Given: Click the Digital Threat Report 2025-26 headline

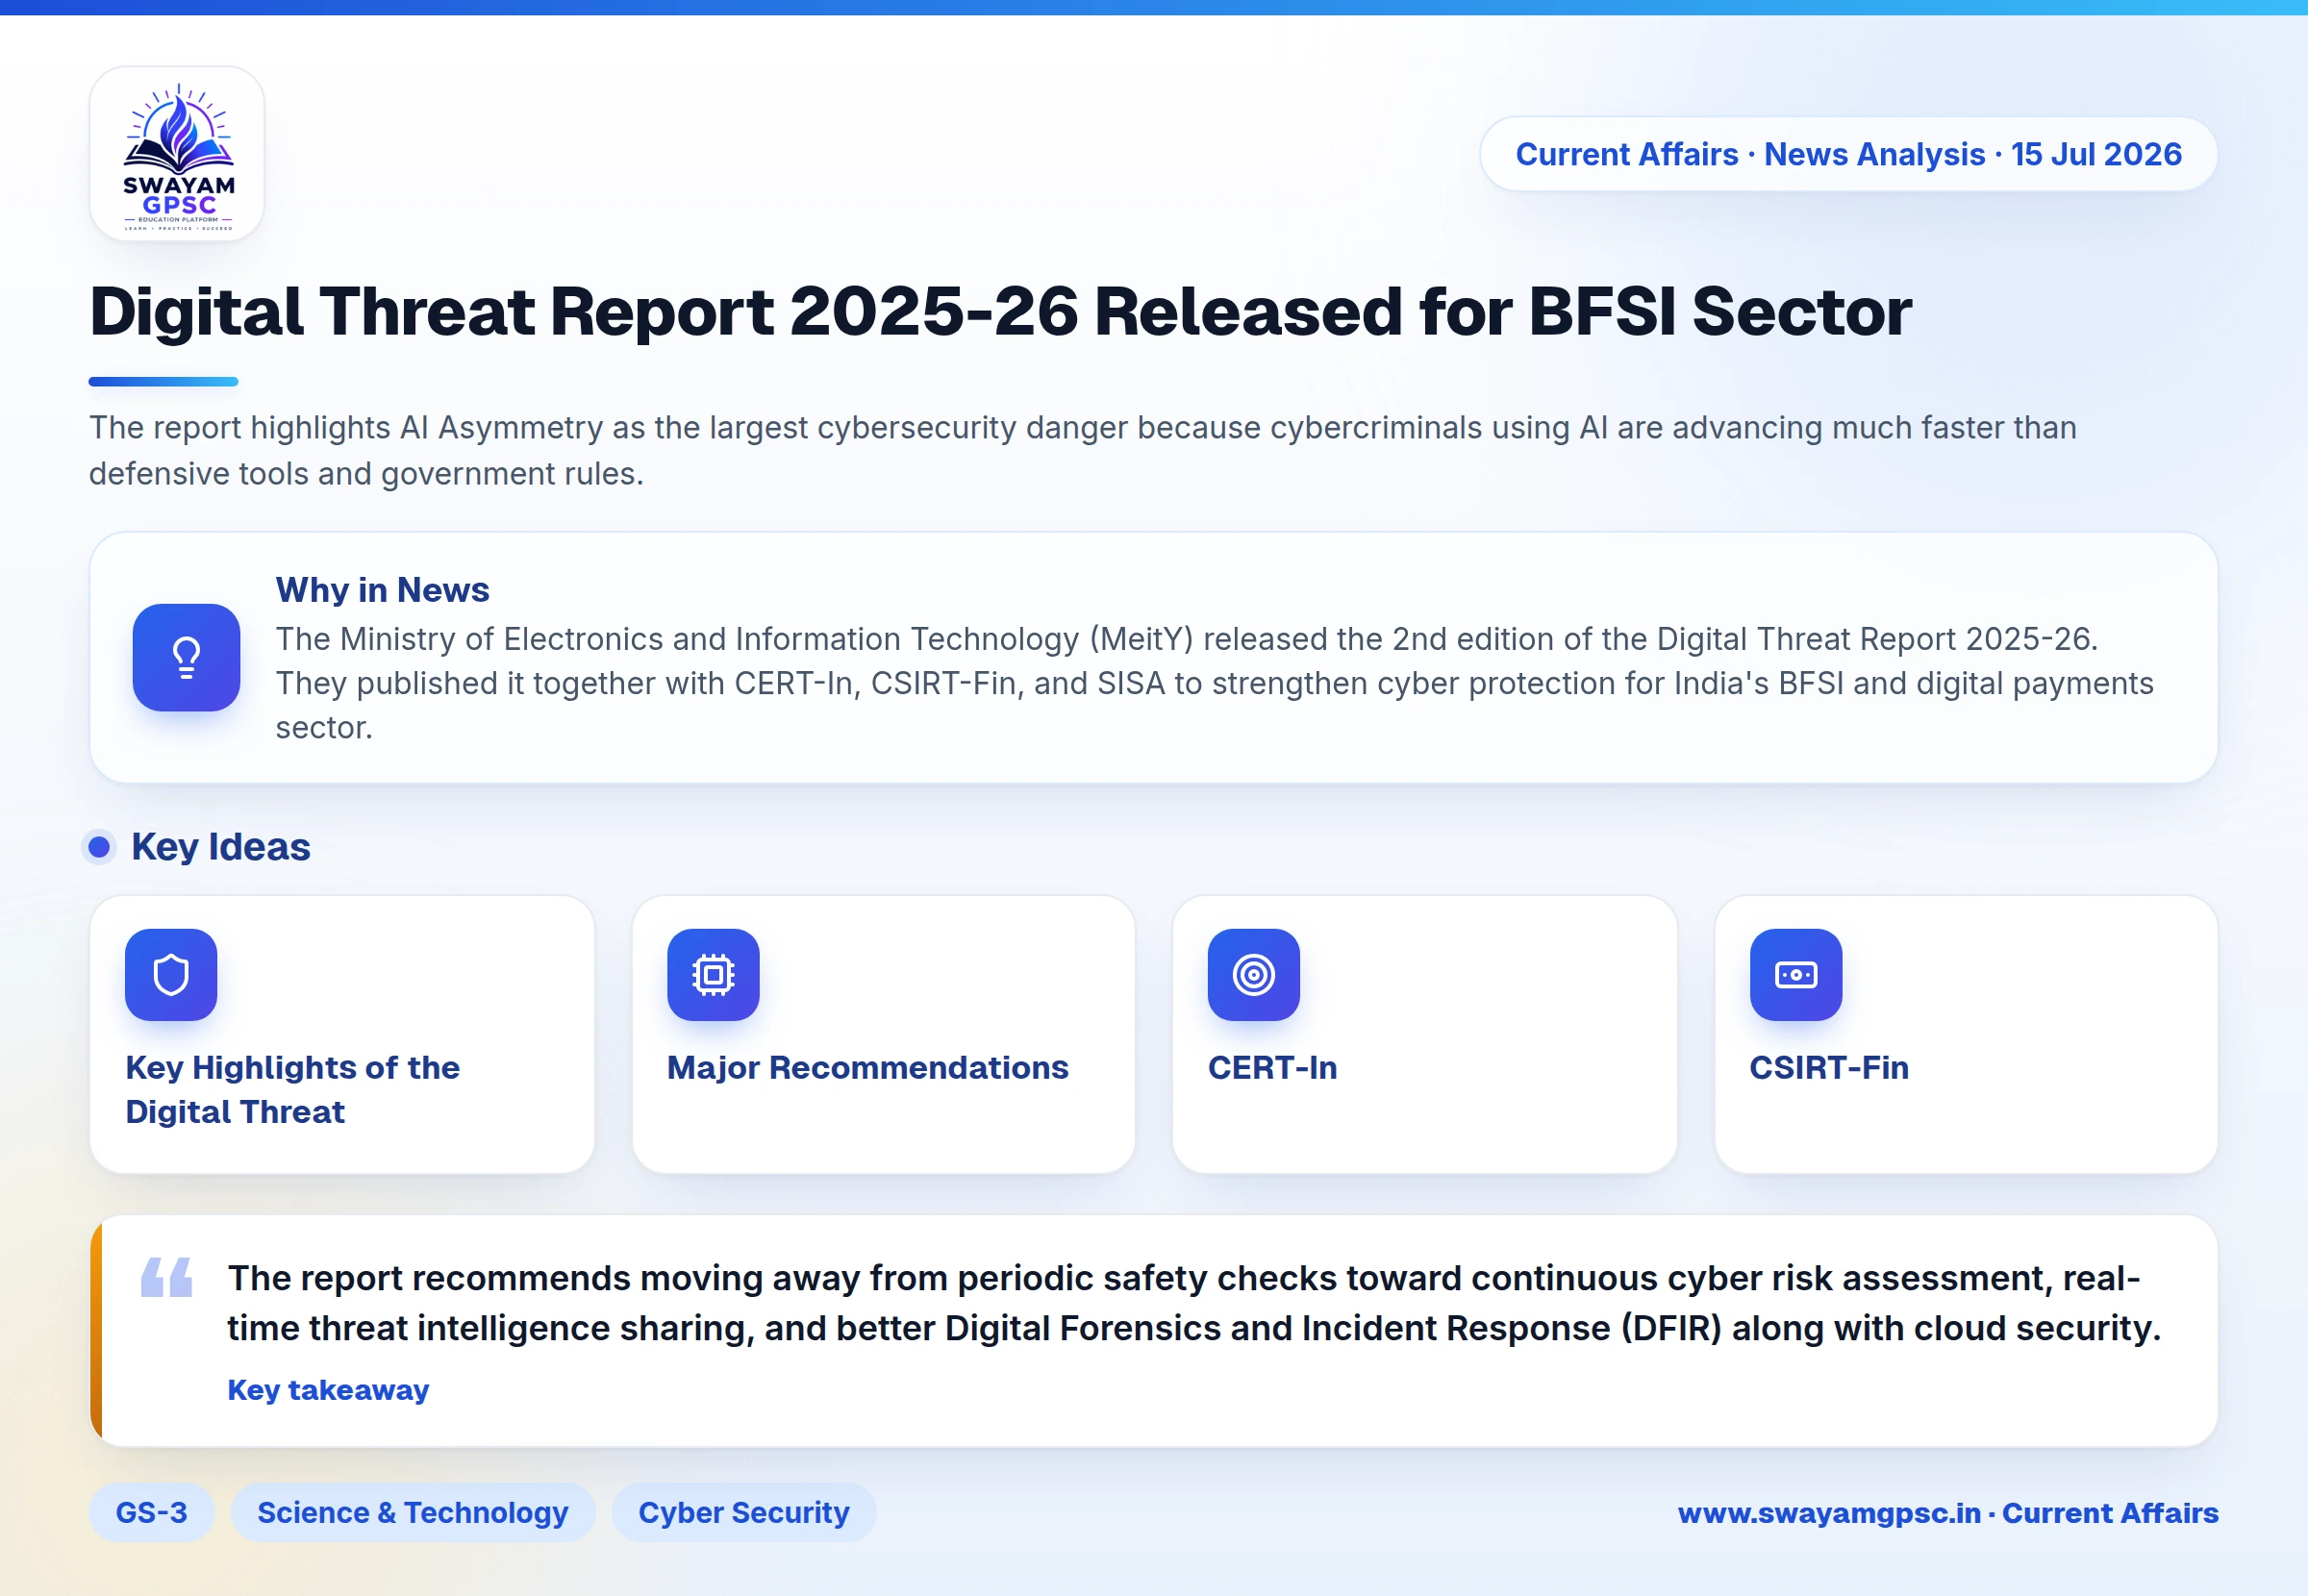Looking at the screenshot, I should click(x=1000, y=311).
